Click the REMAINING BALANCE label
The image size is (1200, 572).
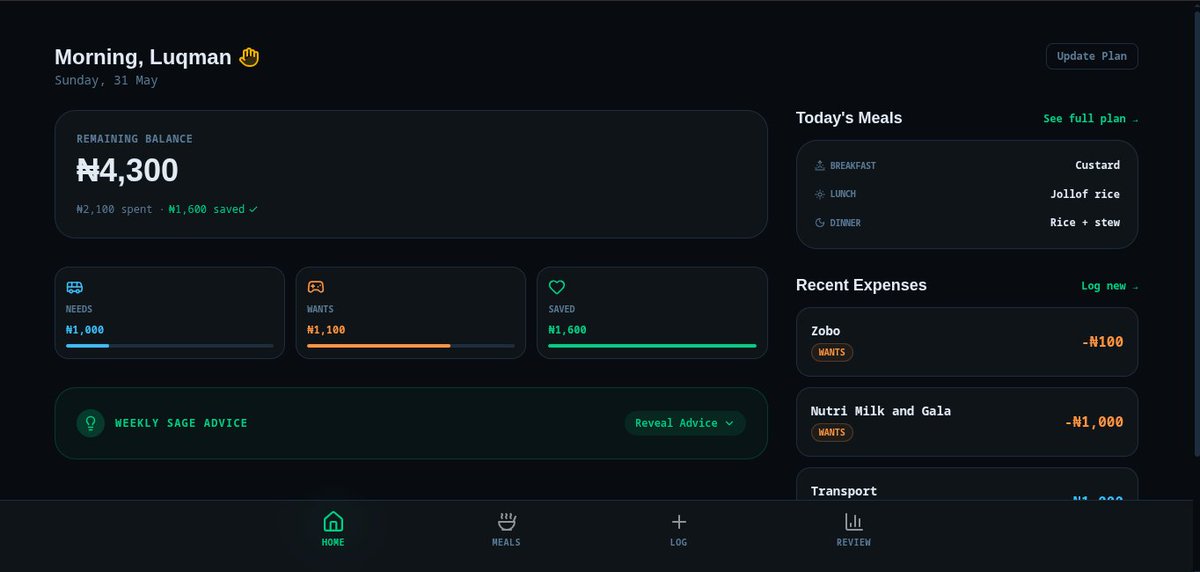(x=135, y=139)
